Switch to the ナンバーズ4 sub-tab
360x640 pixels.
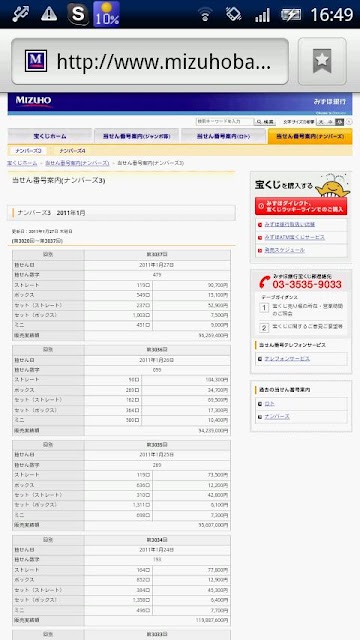[72, 151]
